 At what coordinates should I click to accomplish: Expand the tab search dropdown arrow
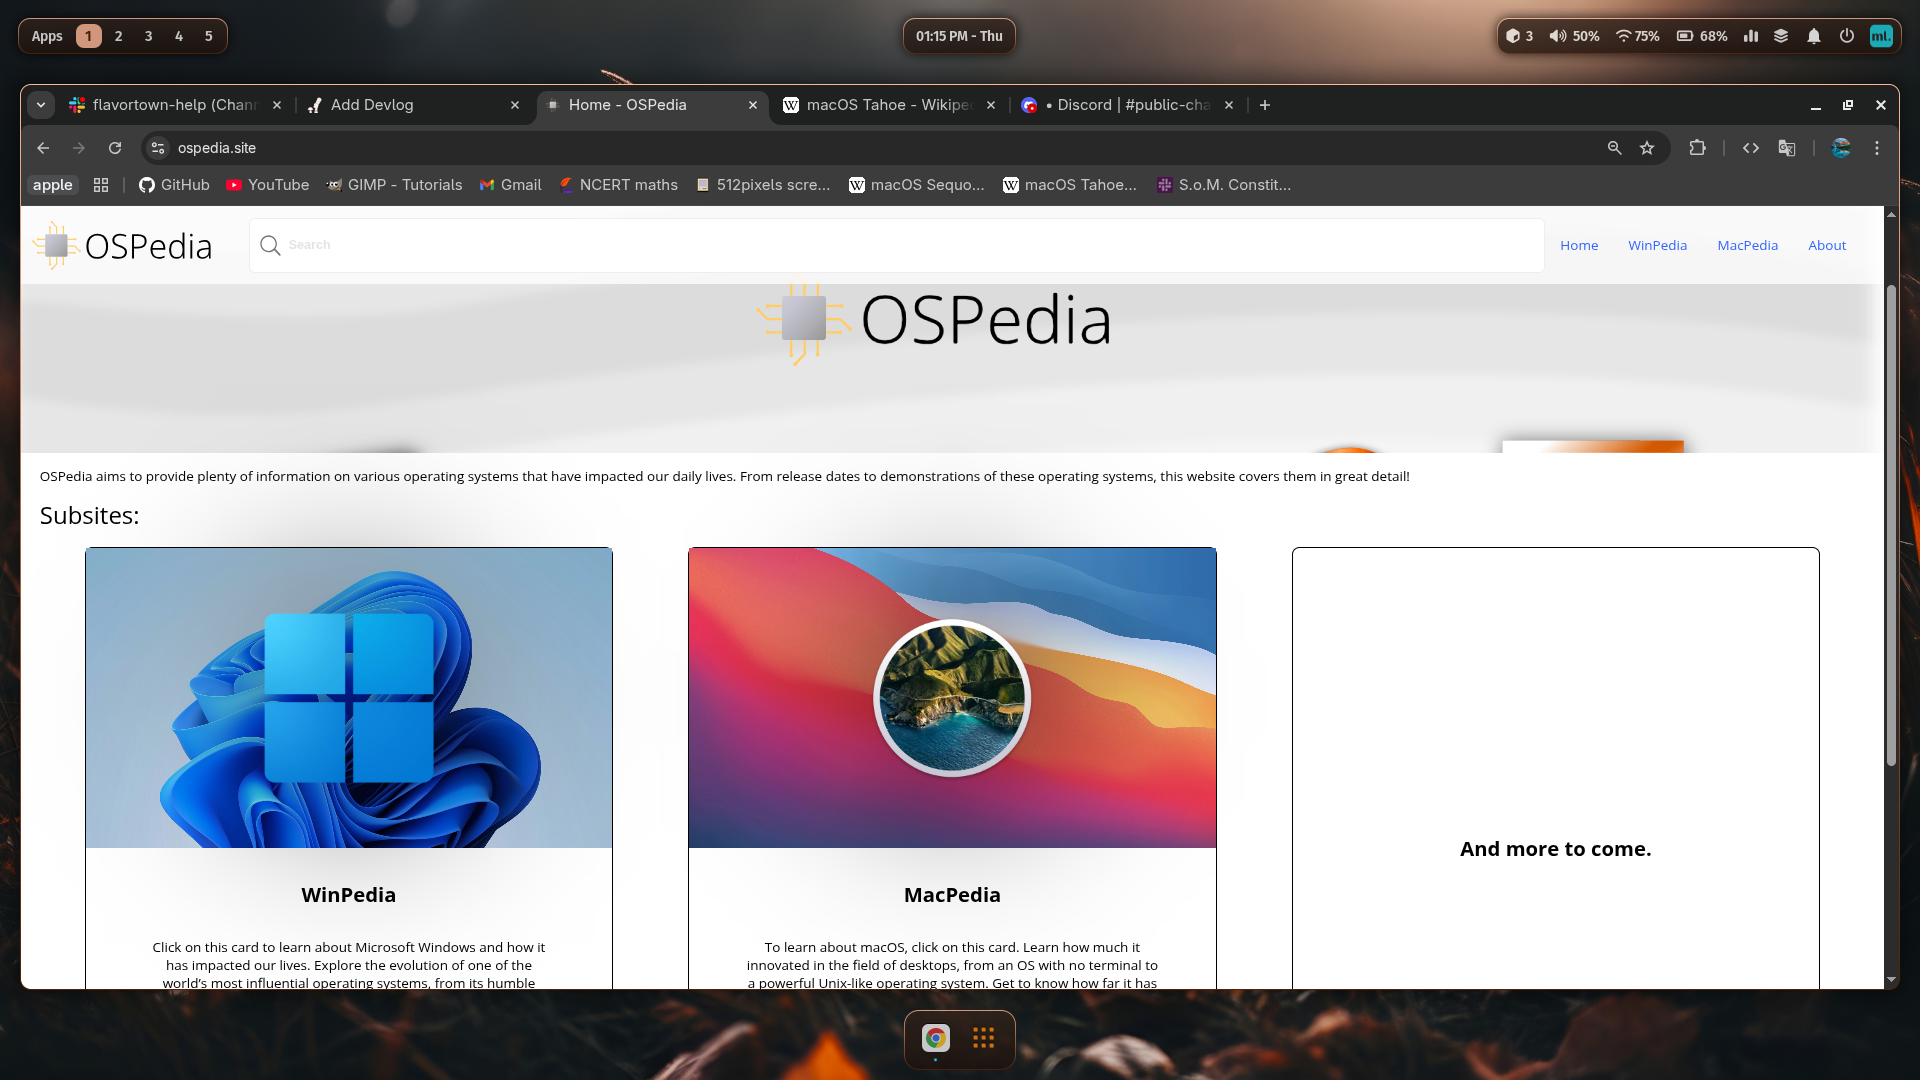coord(41,105)
